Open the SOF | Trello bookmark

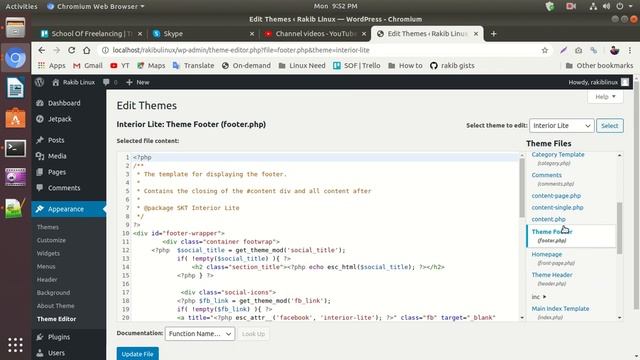tap(357, 65)
